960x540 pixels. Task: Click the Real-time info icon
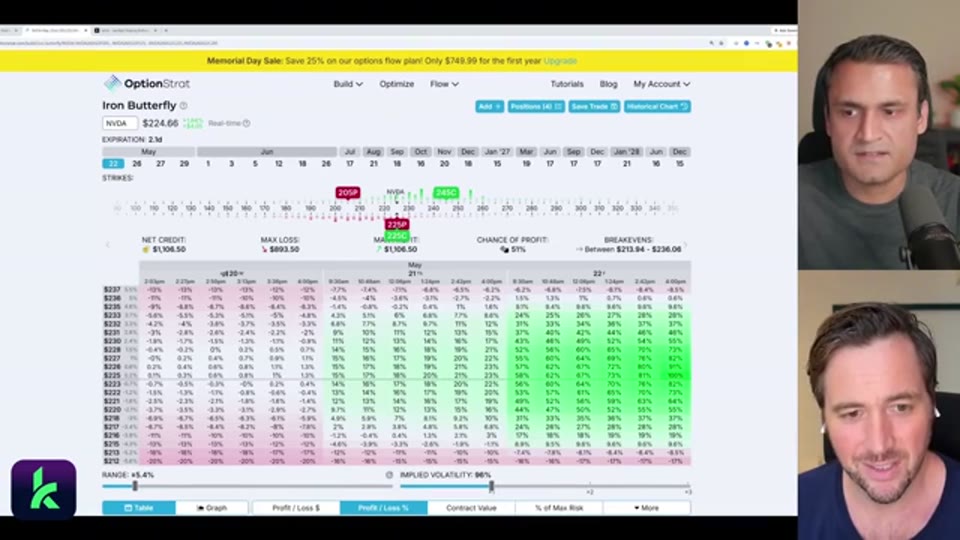(246, 123)
